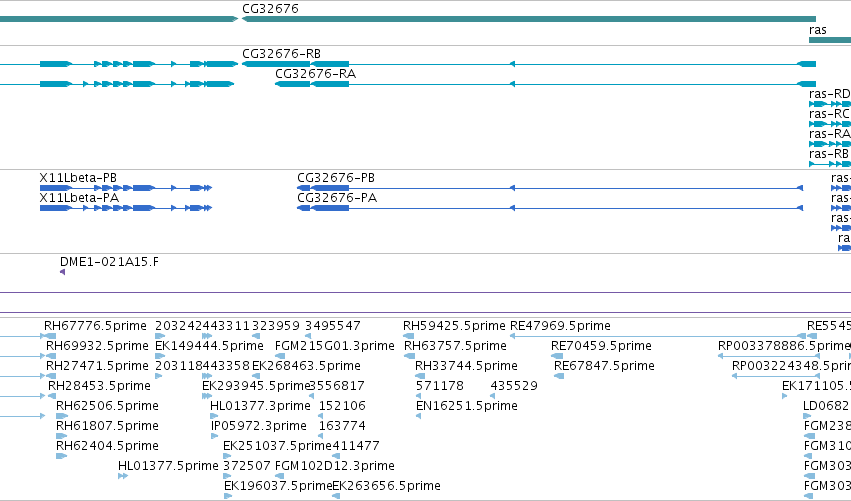
Task: Click the DME1-021A15.F marker arrow
Action: click(x=62, y=272)
